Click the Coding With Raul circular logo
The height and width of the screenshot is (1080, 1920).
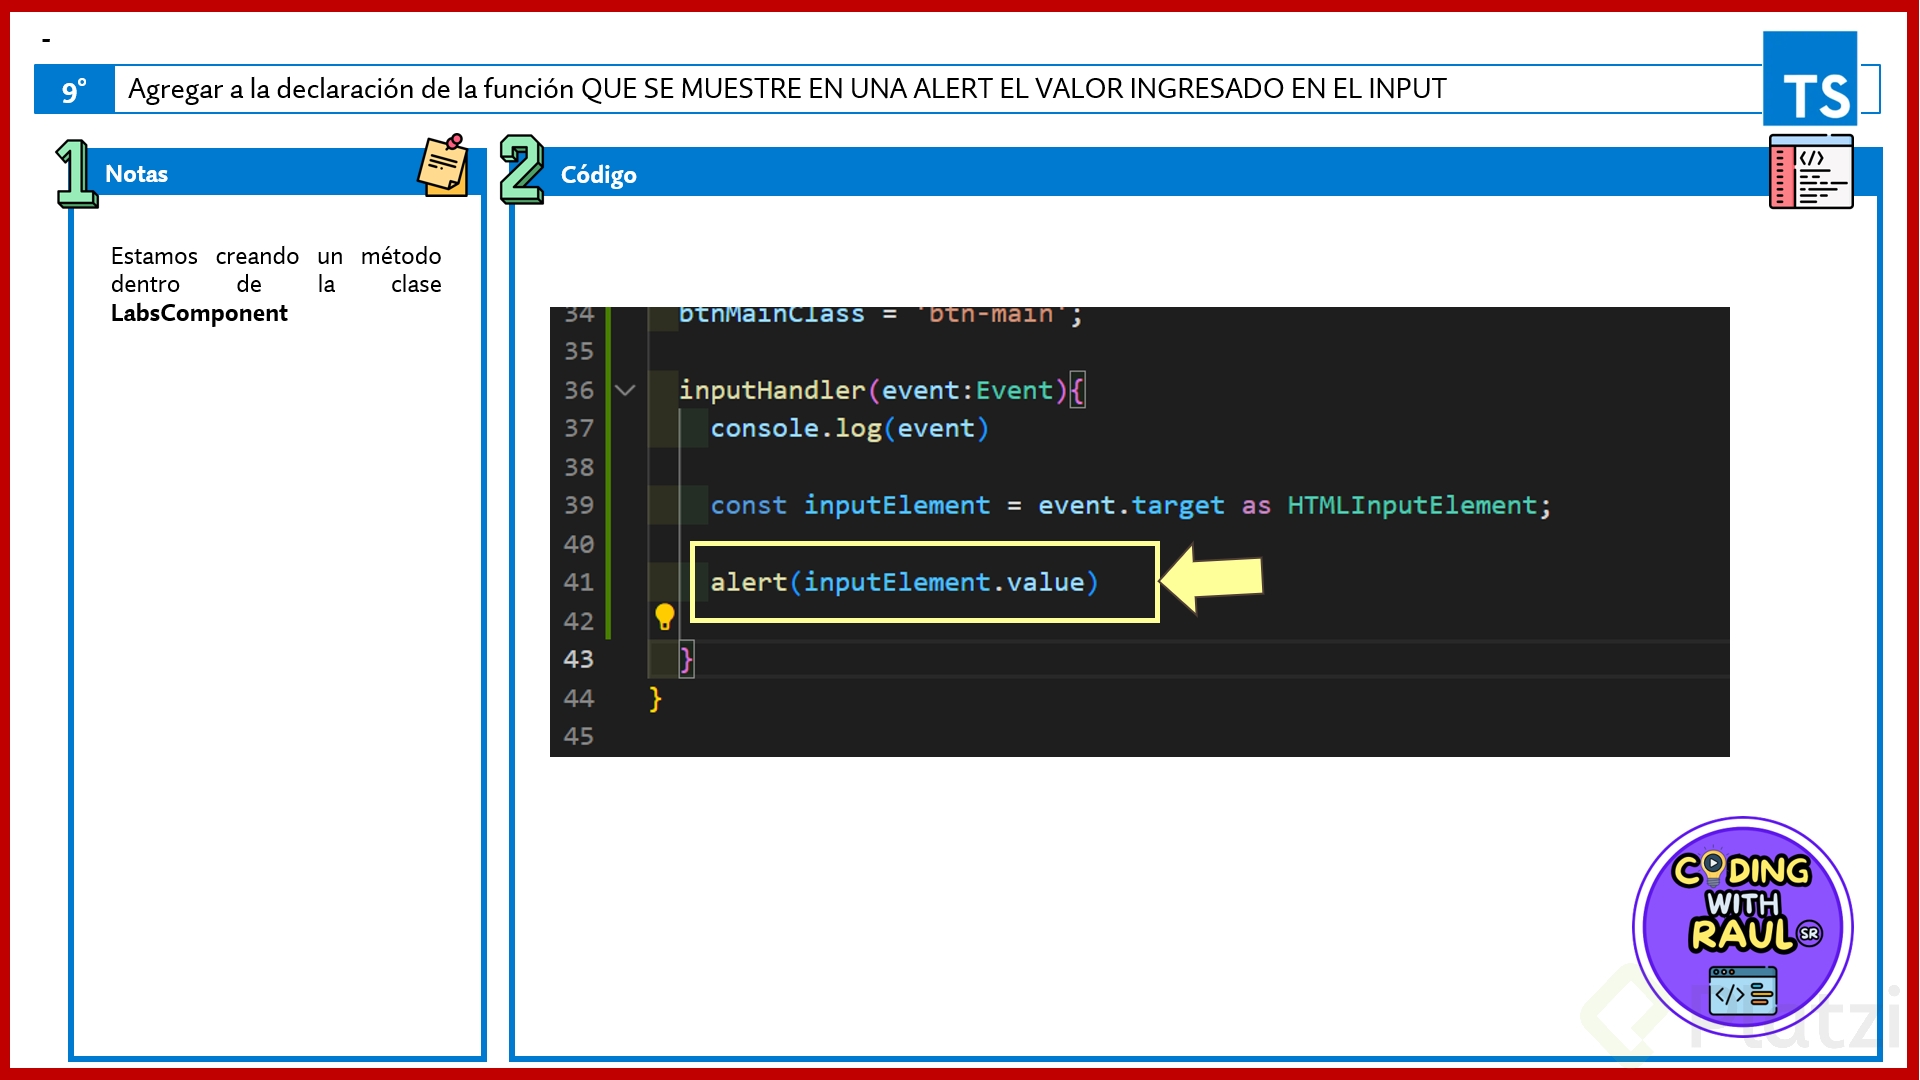tap(1742, 927)
